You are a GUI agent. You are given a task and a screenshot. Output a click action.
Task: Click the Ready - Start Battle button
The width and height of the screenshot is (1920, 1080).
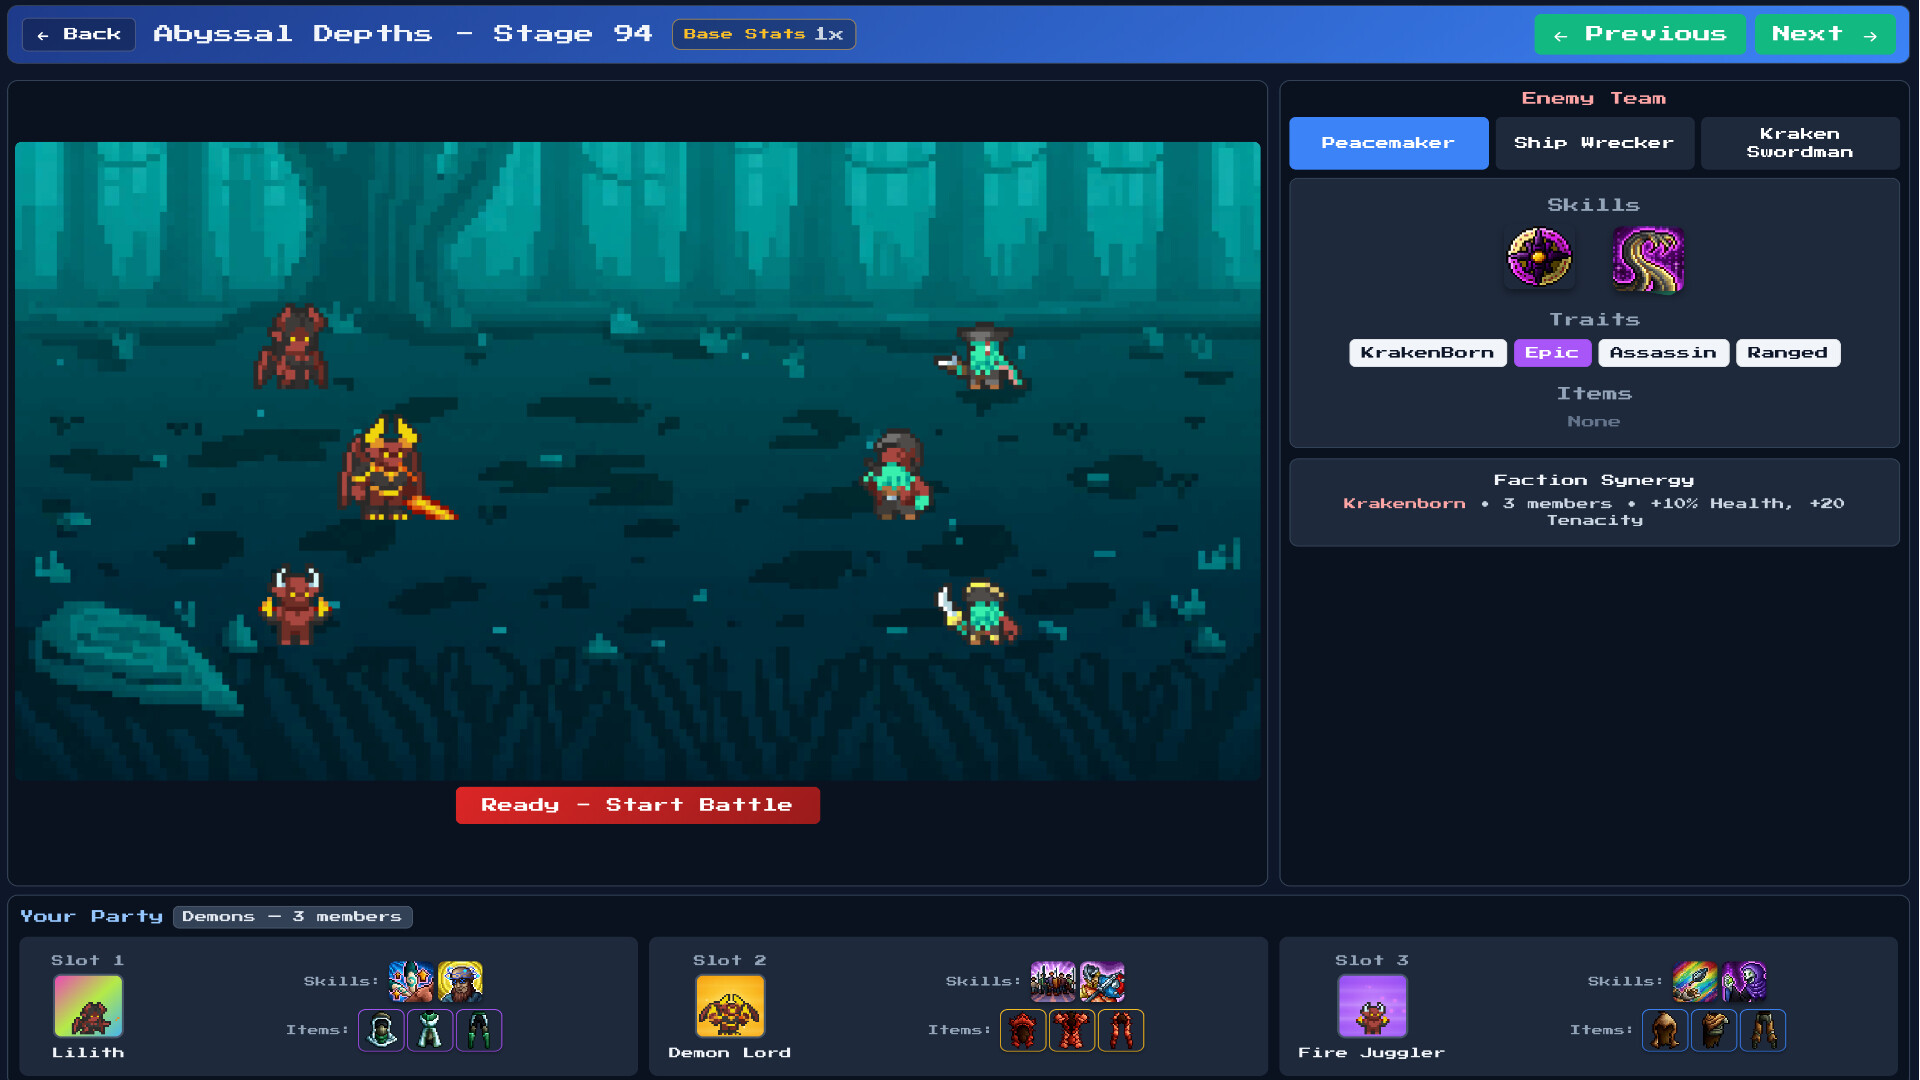point(637,804)
